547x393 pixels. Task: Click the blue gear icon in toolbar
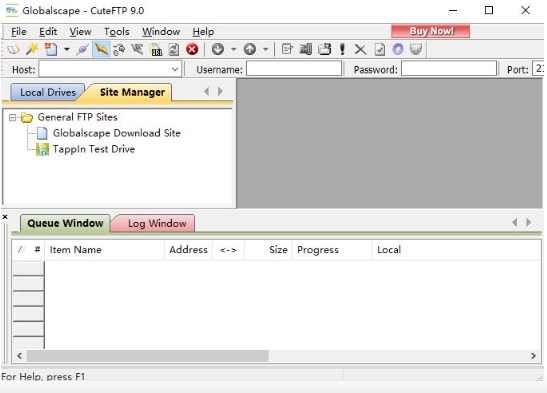pos(398,49)
